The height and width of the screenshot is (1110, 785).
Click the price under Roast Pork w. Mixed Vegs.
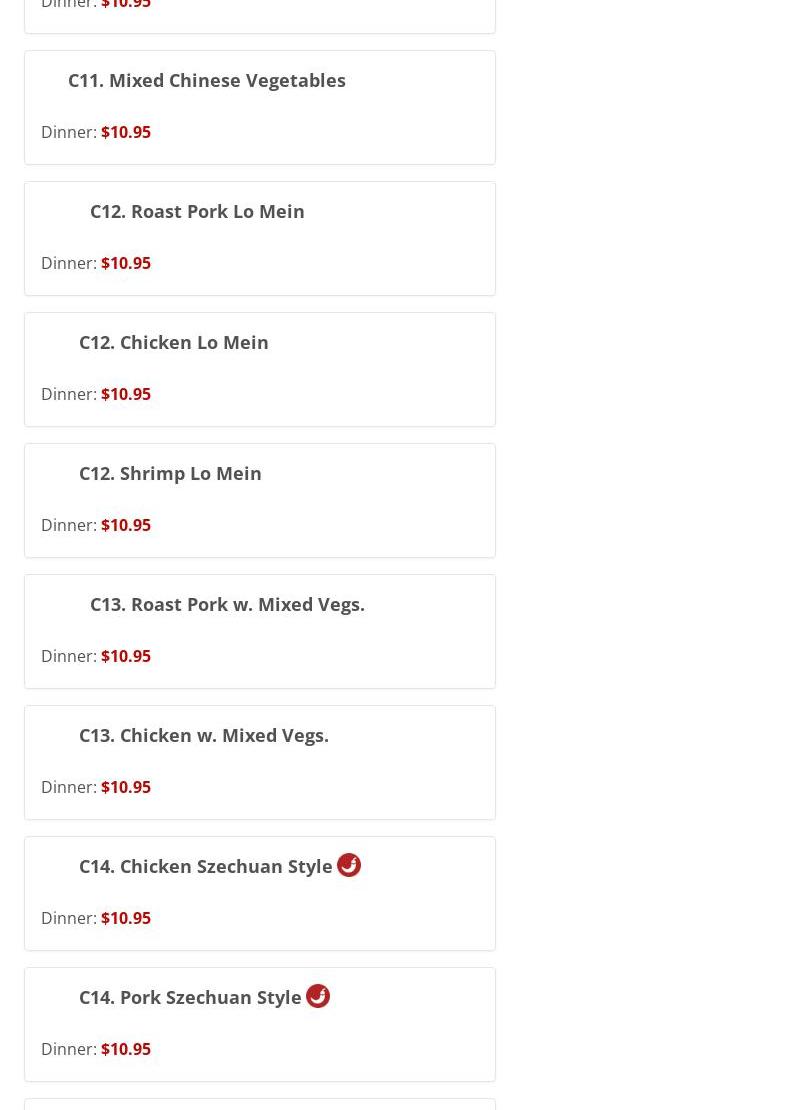click(x=126, y=656)
